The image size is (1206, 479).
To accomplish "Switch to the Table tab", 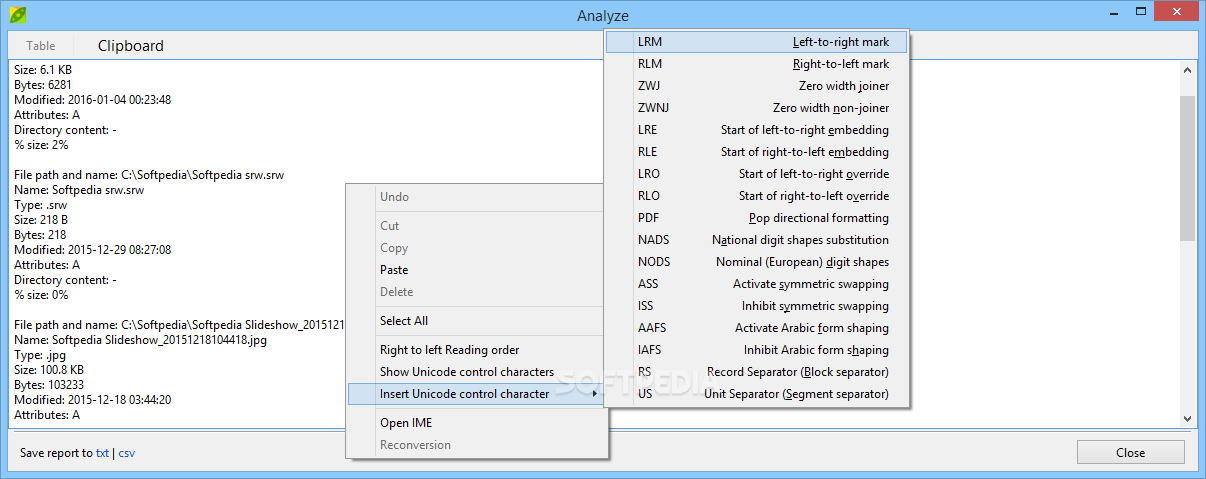I will 41,46.
